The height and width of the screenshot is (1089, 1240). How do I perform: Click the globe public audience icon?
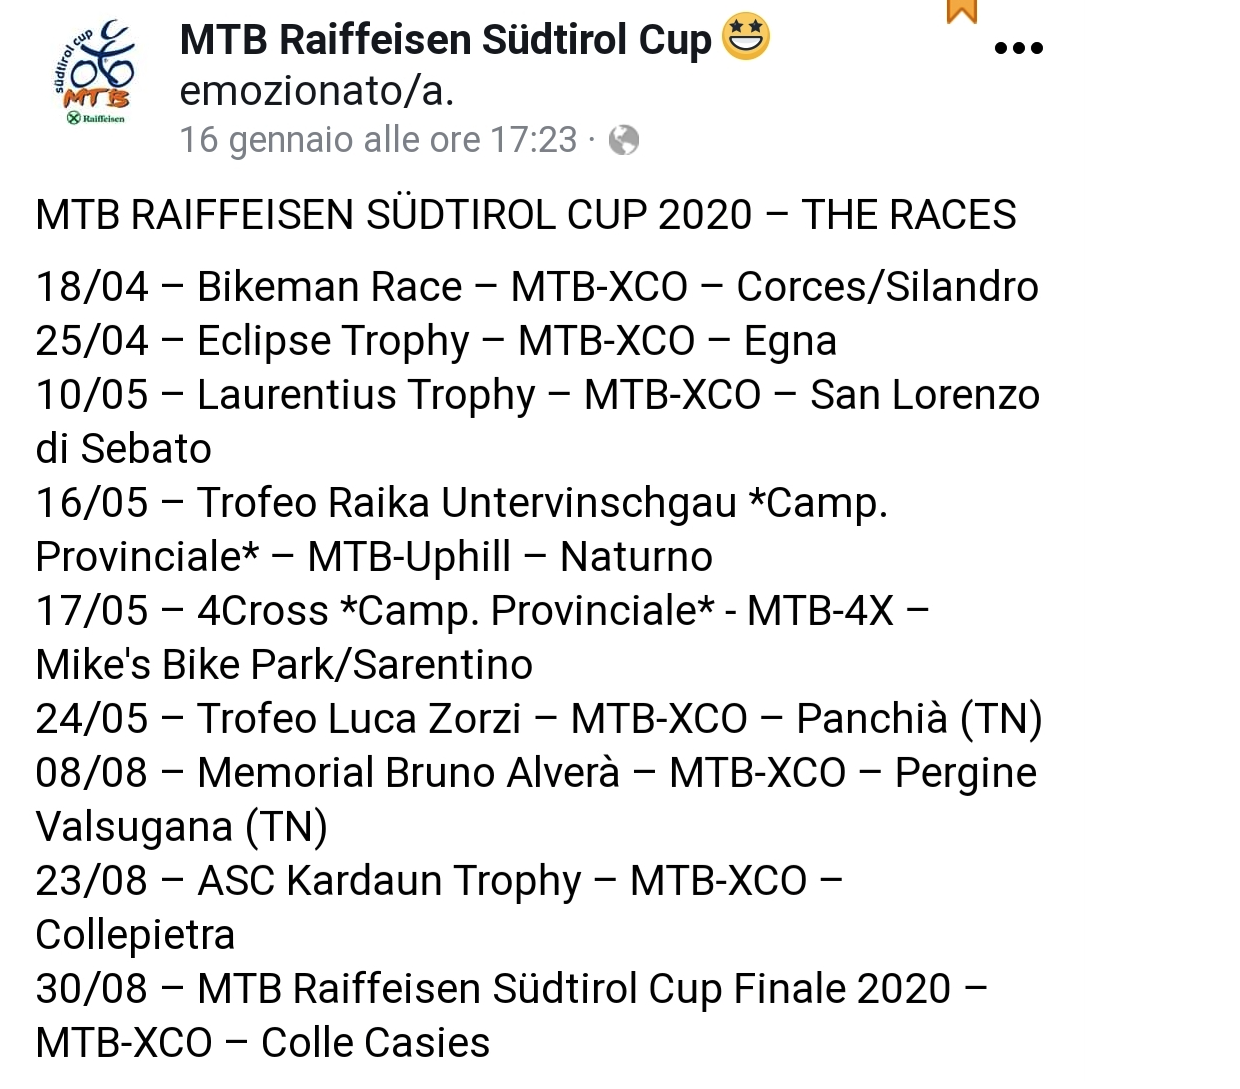(624, 140)
